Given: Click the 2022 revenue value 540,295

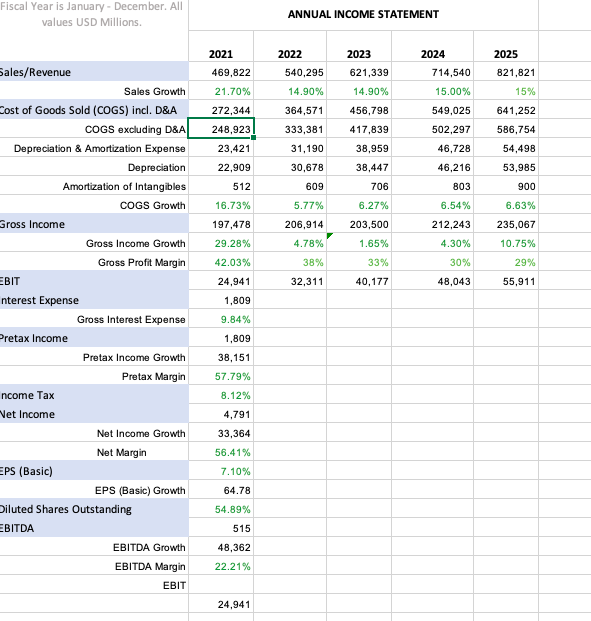Looking at the screenshot, I should pos(290,72).
